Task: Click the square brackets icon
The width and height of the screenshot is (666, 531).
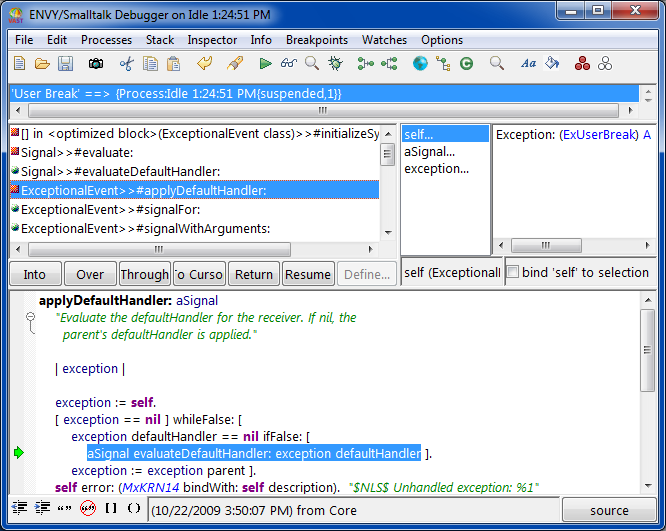Action: coord(111,509)
